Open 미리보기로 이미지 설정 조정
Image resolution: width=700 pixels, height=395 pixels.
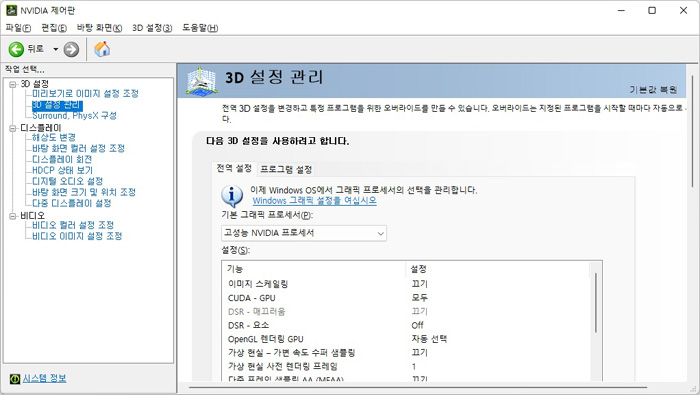[85, 94]
